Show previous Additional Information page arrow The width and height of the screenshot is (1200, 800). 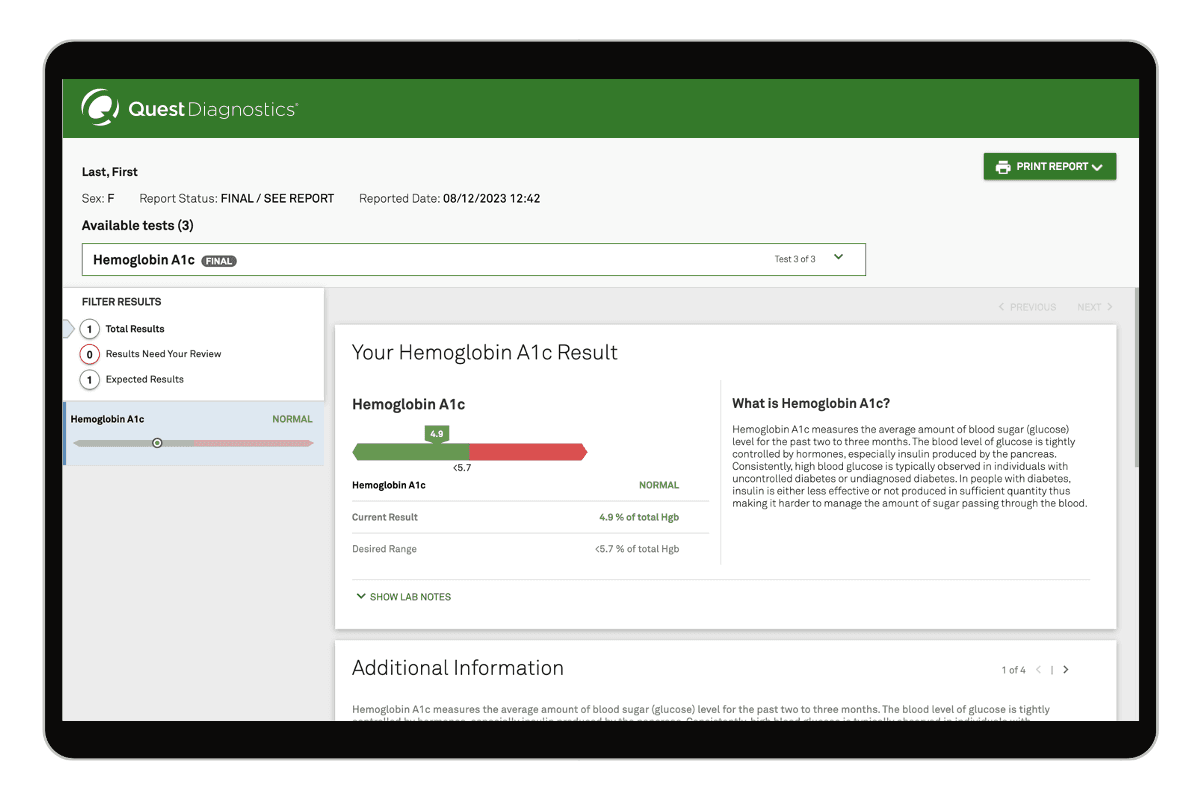point(1039,670)
